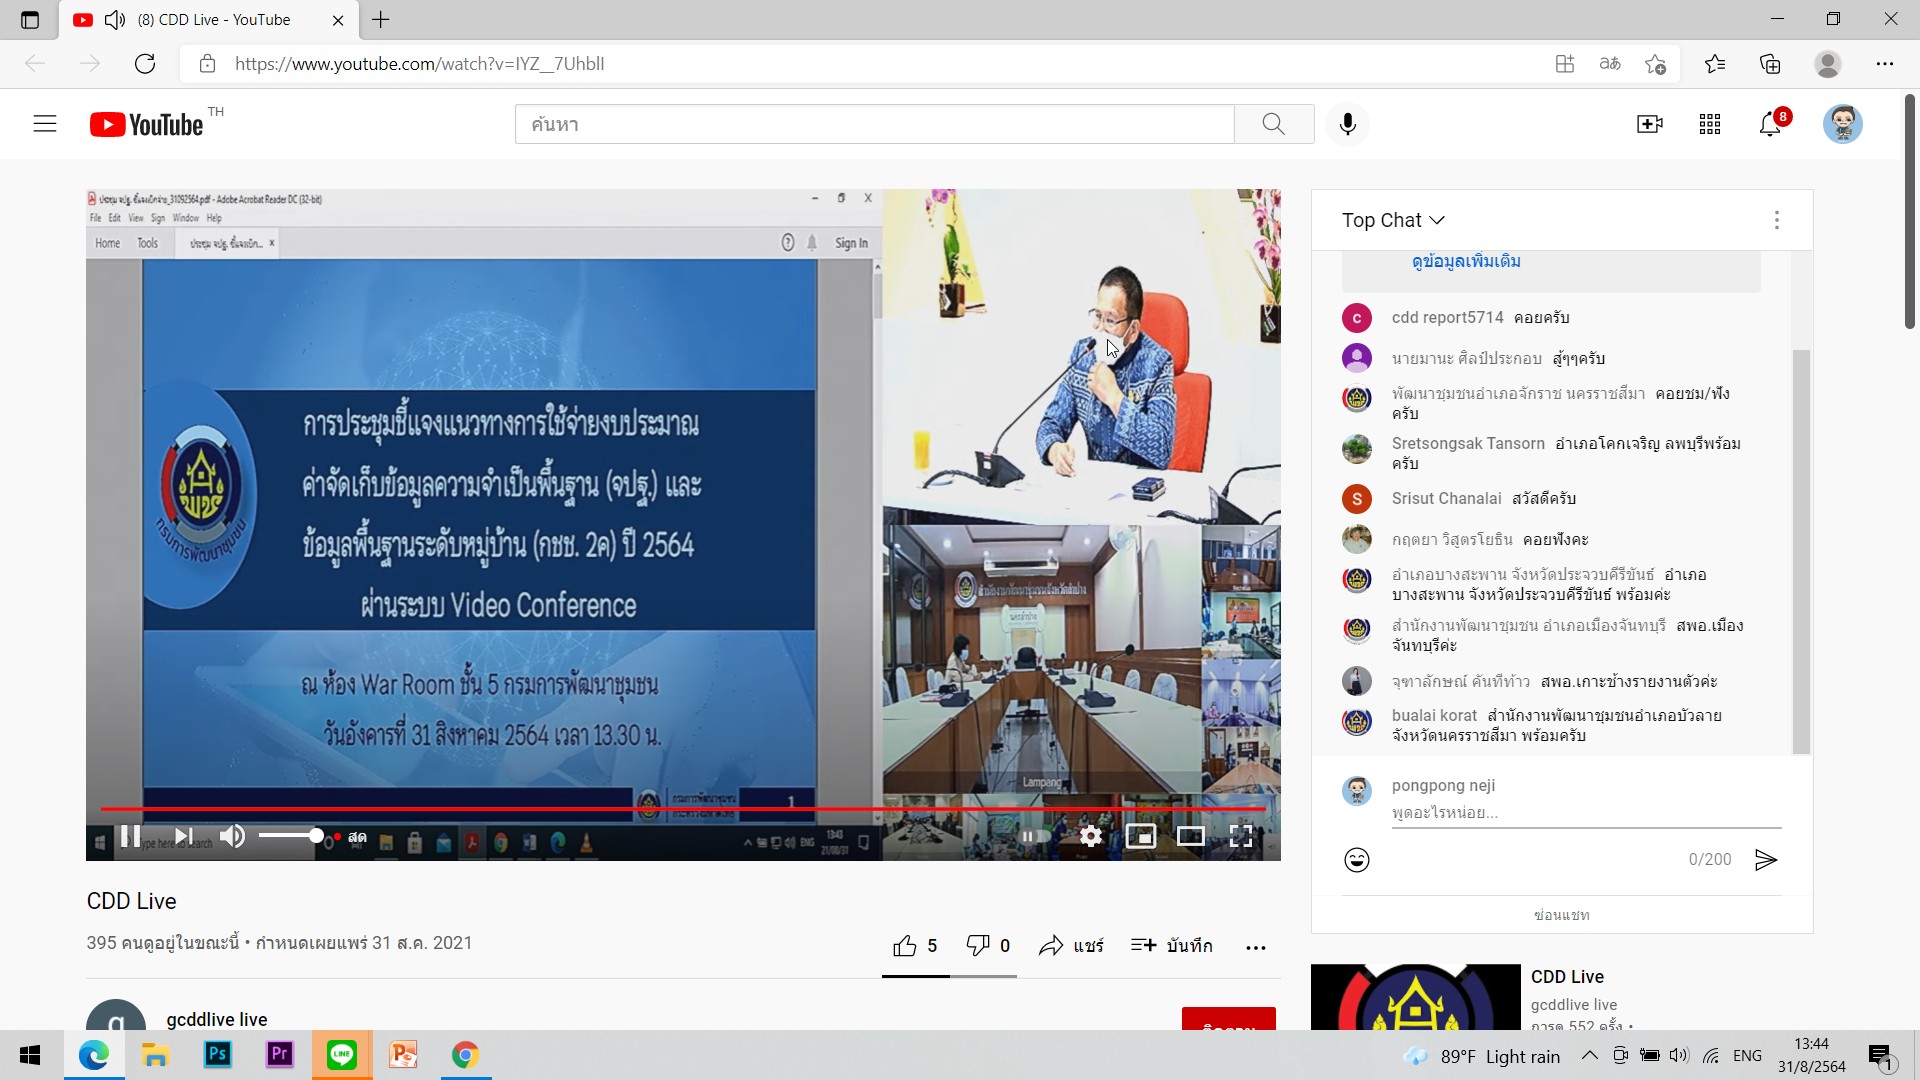Toggle theater mode view
Image resolution: width=1920 pixels, height=1080 pixels.
coord(1191,836)
